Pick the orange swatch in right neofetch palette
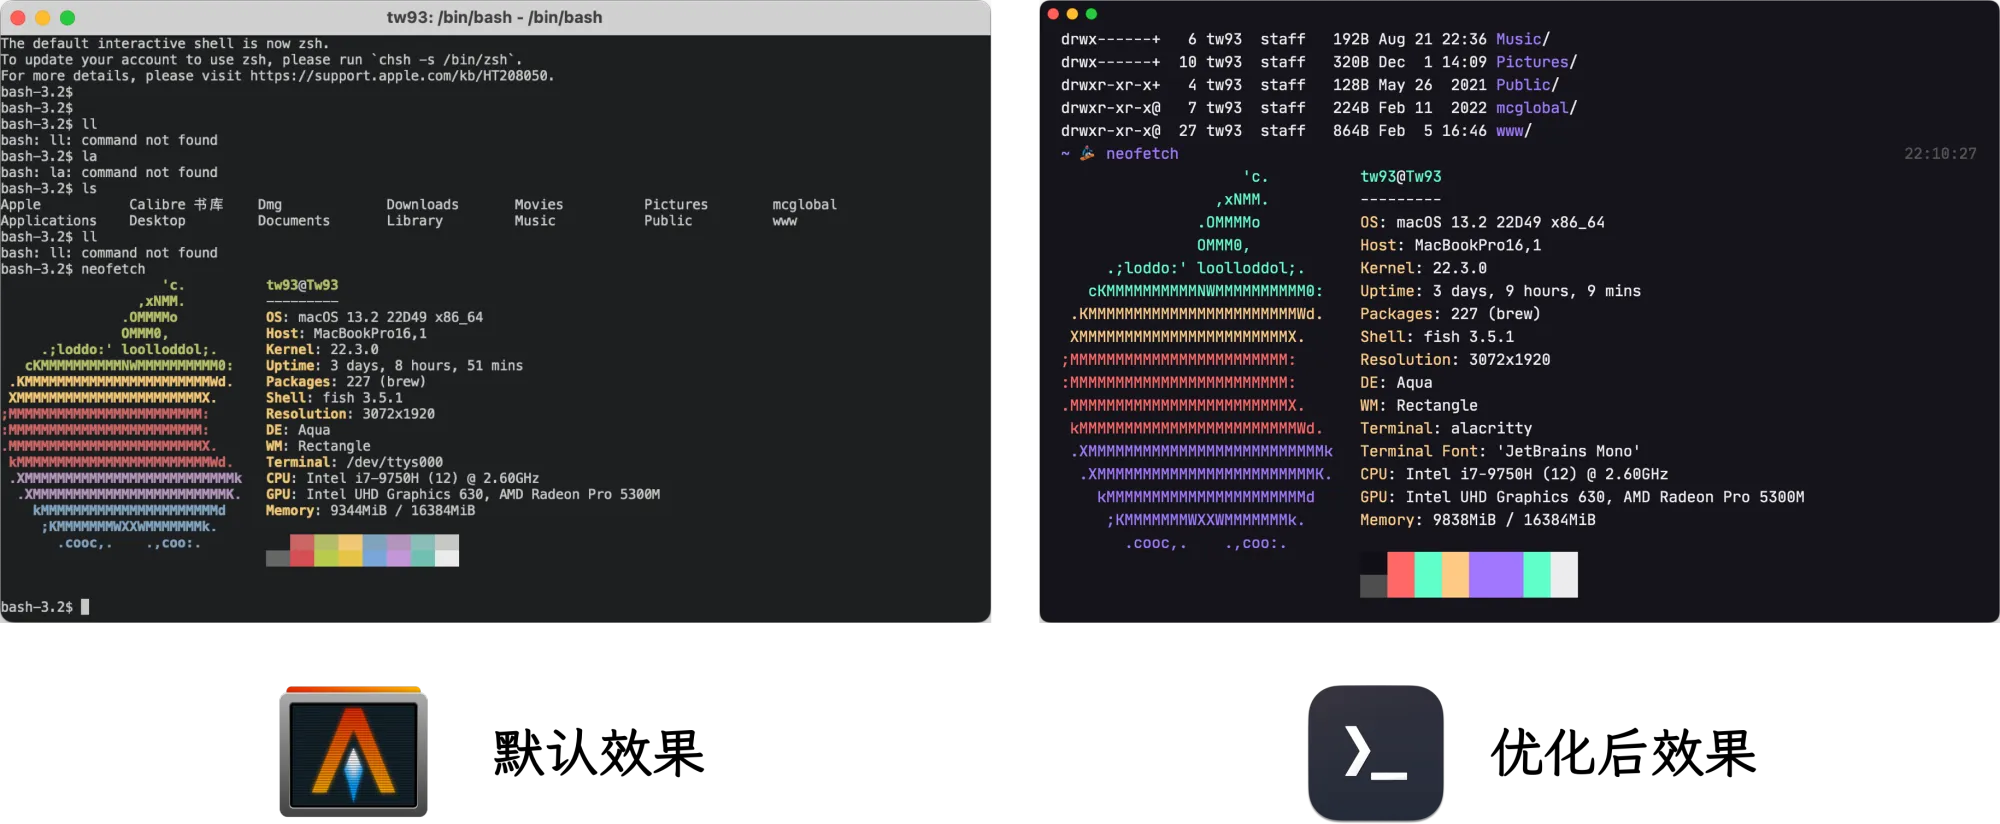Screen dimensions: 2000x824 pyautogui.click(x=1455, y=575)
